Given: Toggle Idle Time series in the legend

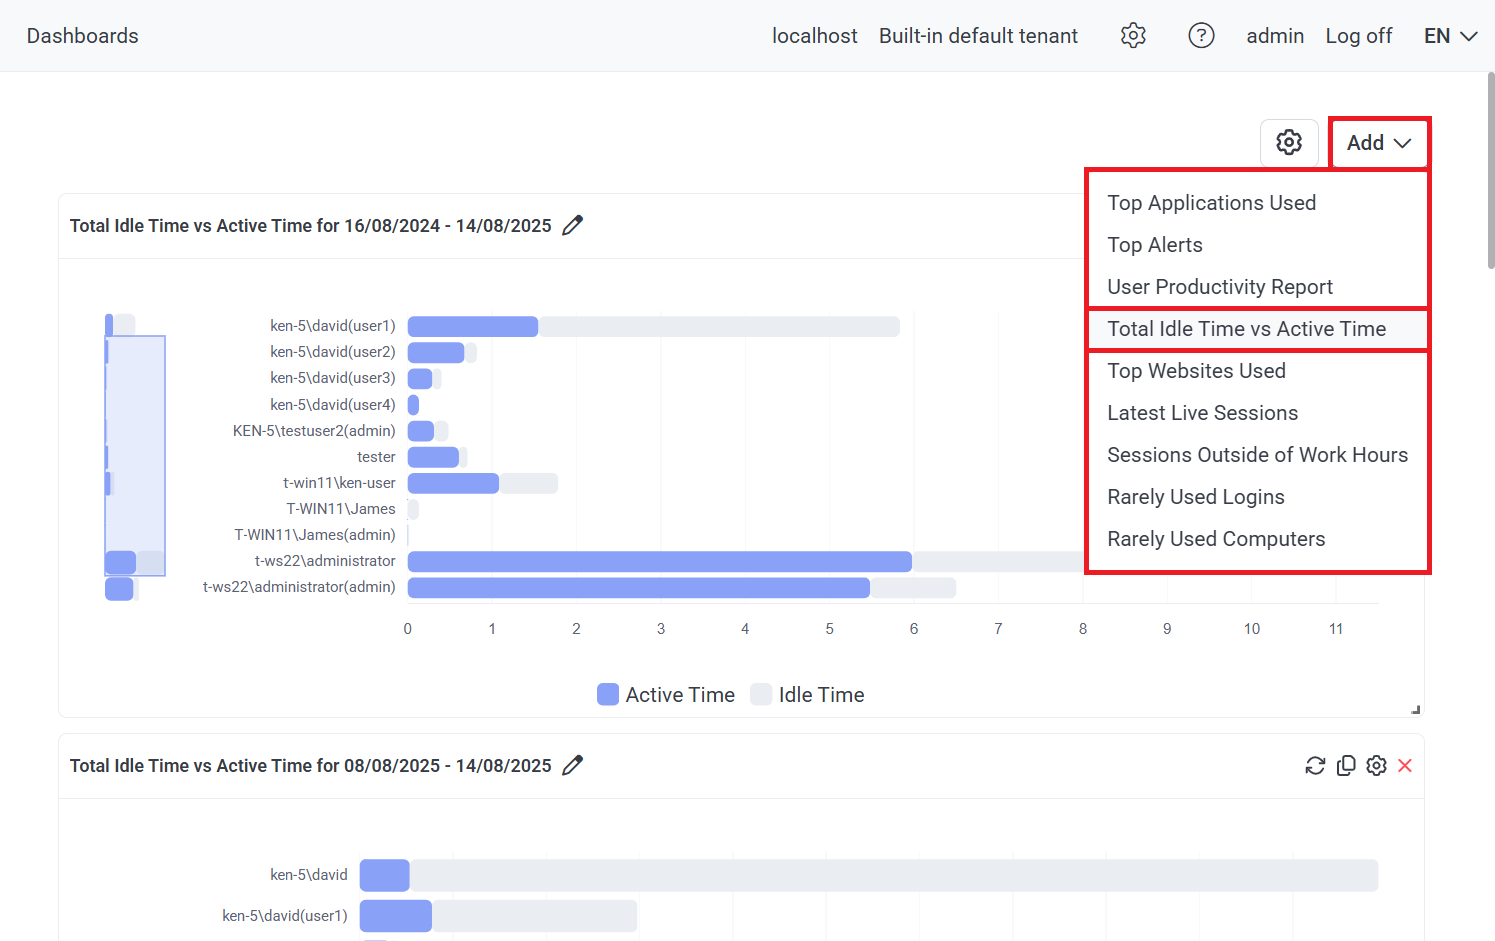Looking at the screenshot, I should 808,695.
